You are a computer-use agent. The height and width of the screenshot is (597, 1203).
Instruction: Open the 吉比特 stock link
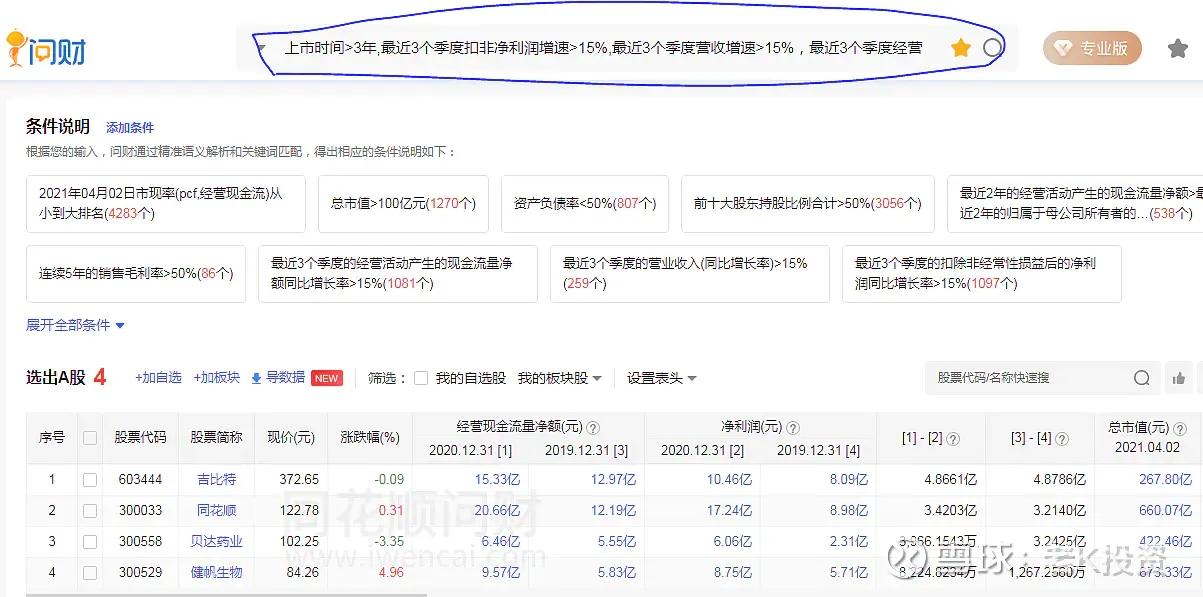point(217,480)
